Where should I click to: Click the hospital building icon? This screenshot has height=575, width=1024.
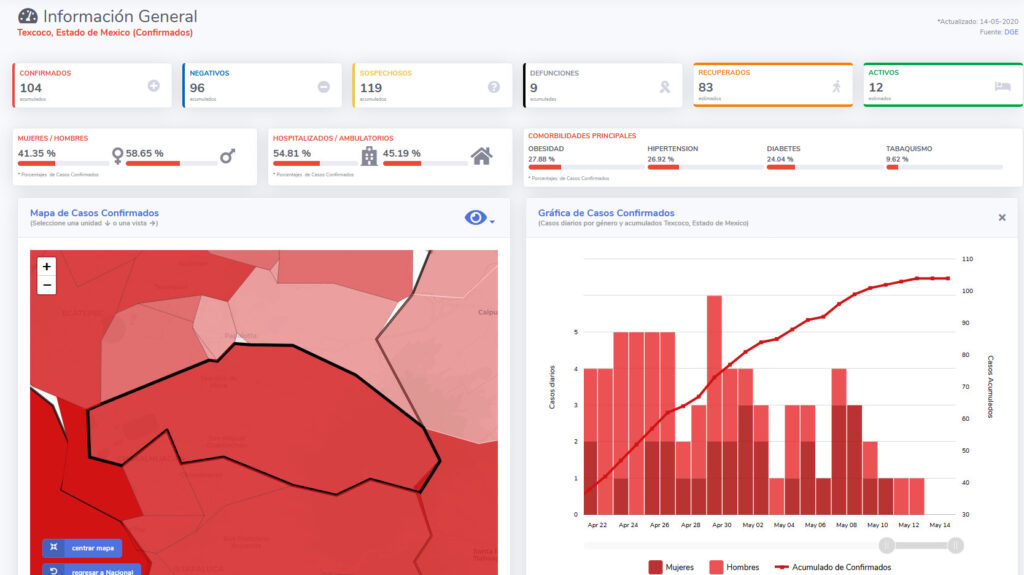pos(369,156)
